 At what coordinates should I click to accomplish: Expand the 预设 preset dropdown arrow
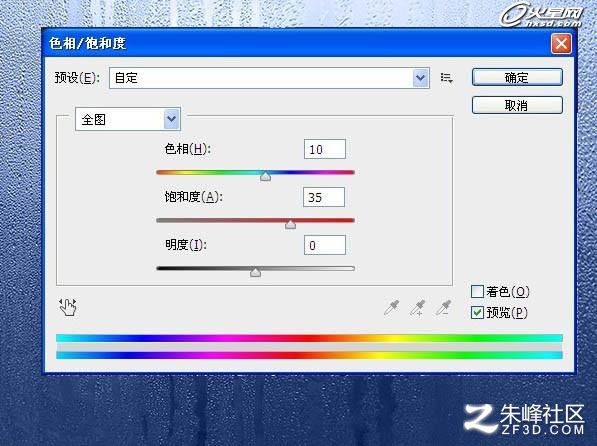pos(420,78)
